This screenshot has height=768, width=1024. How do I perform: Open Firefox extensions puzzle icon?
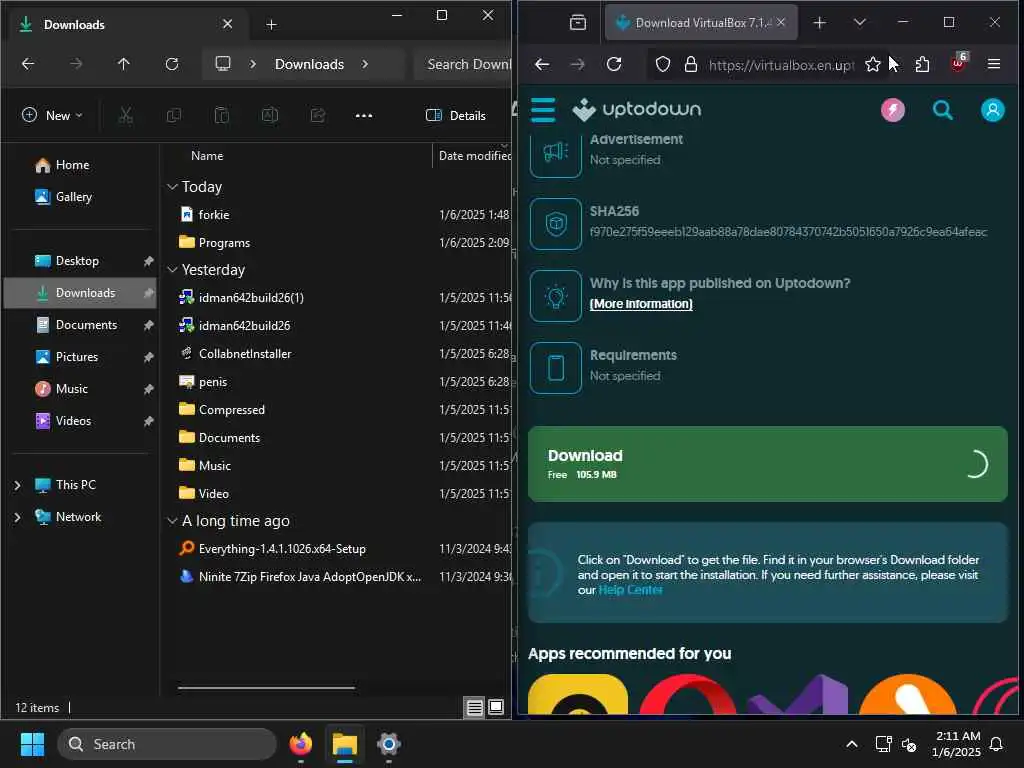pyautogui.click(x=922, y=64)
